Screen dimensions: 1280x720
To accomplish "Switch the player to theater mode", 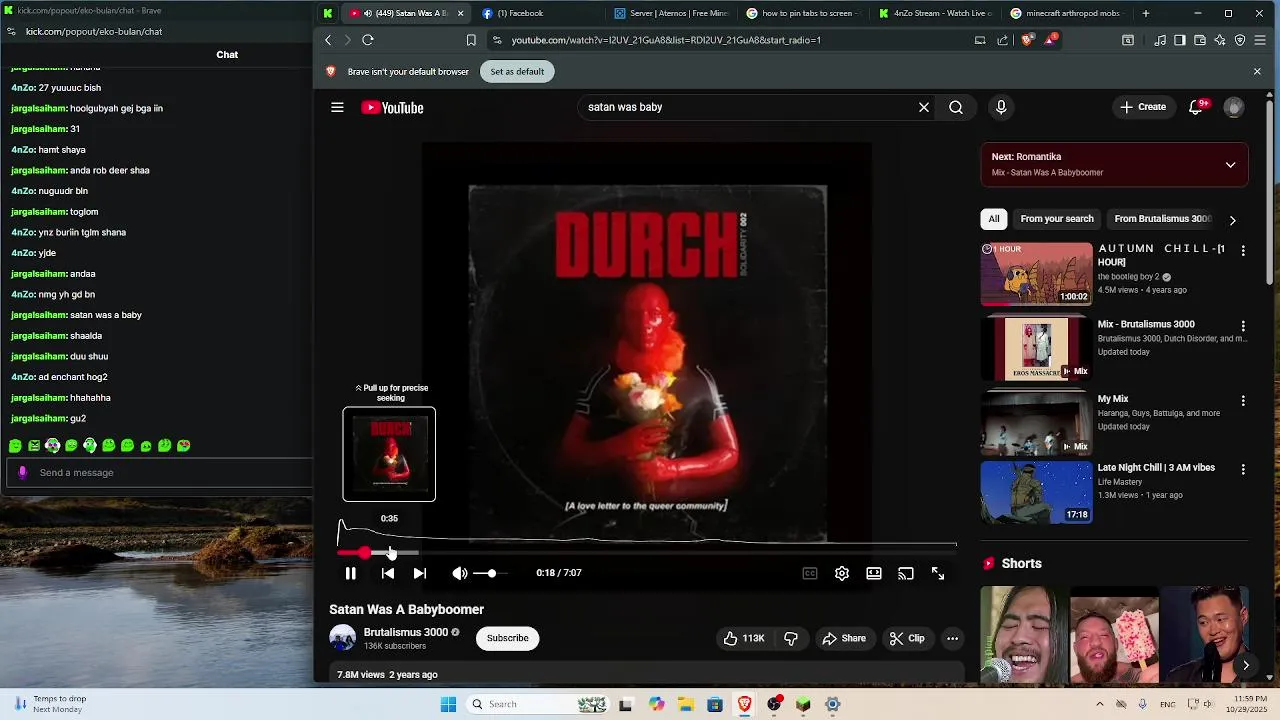I will click(x=874, y=573).
